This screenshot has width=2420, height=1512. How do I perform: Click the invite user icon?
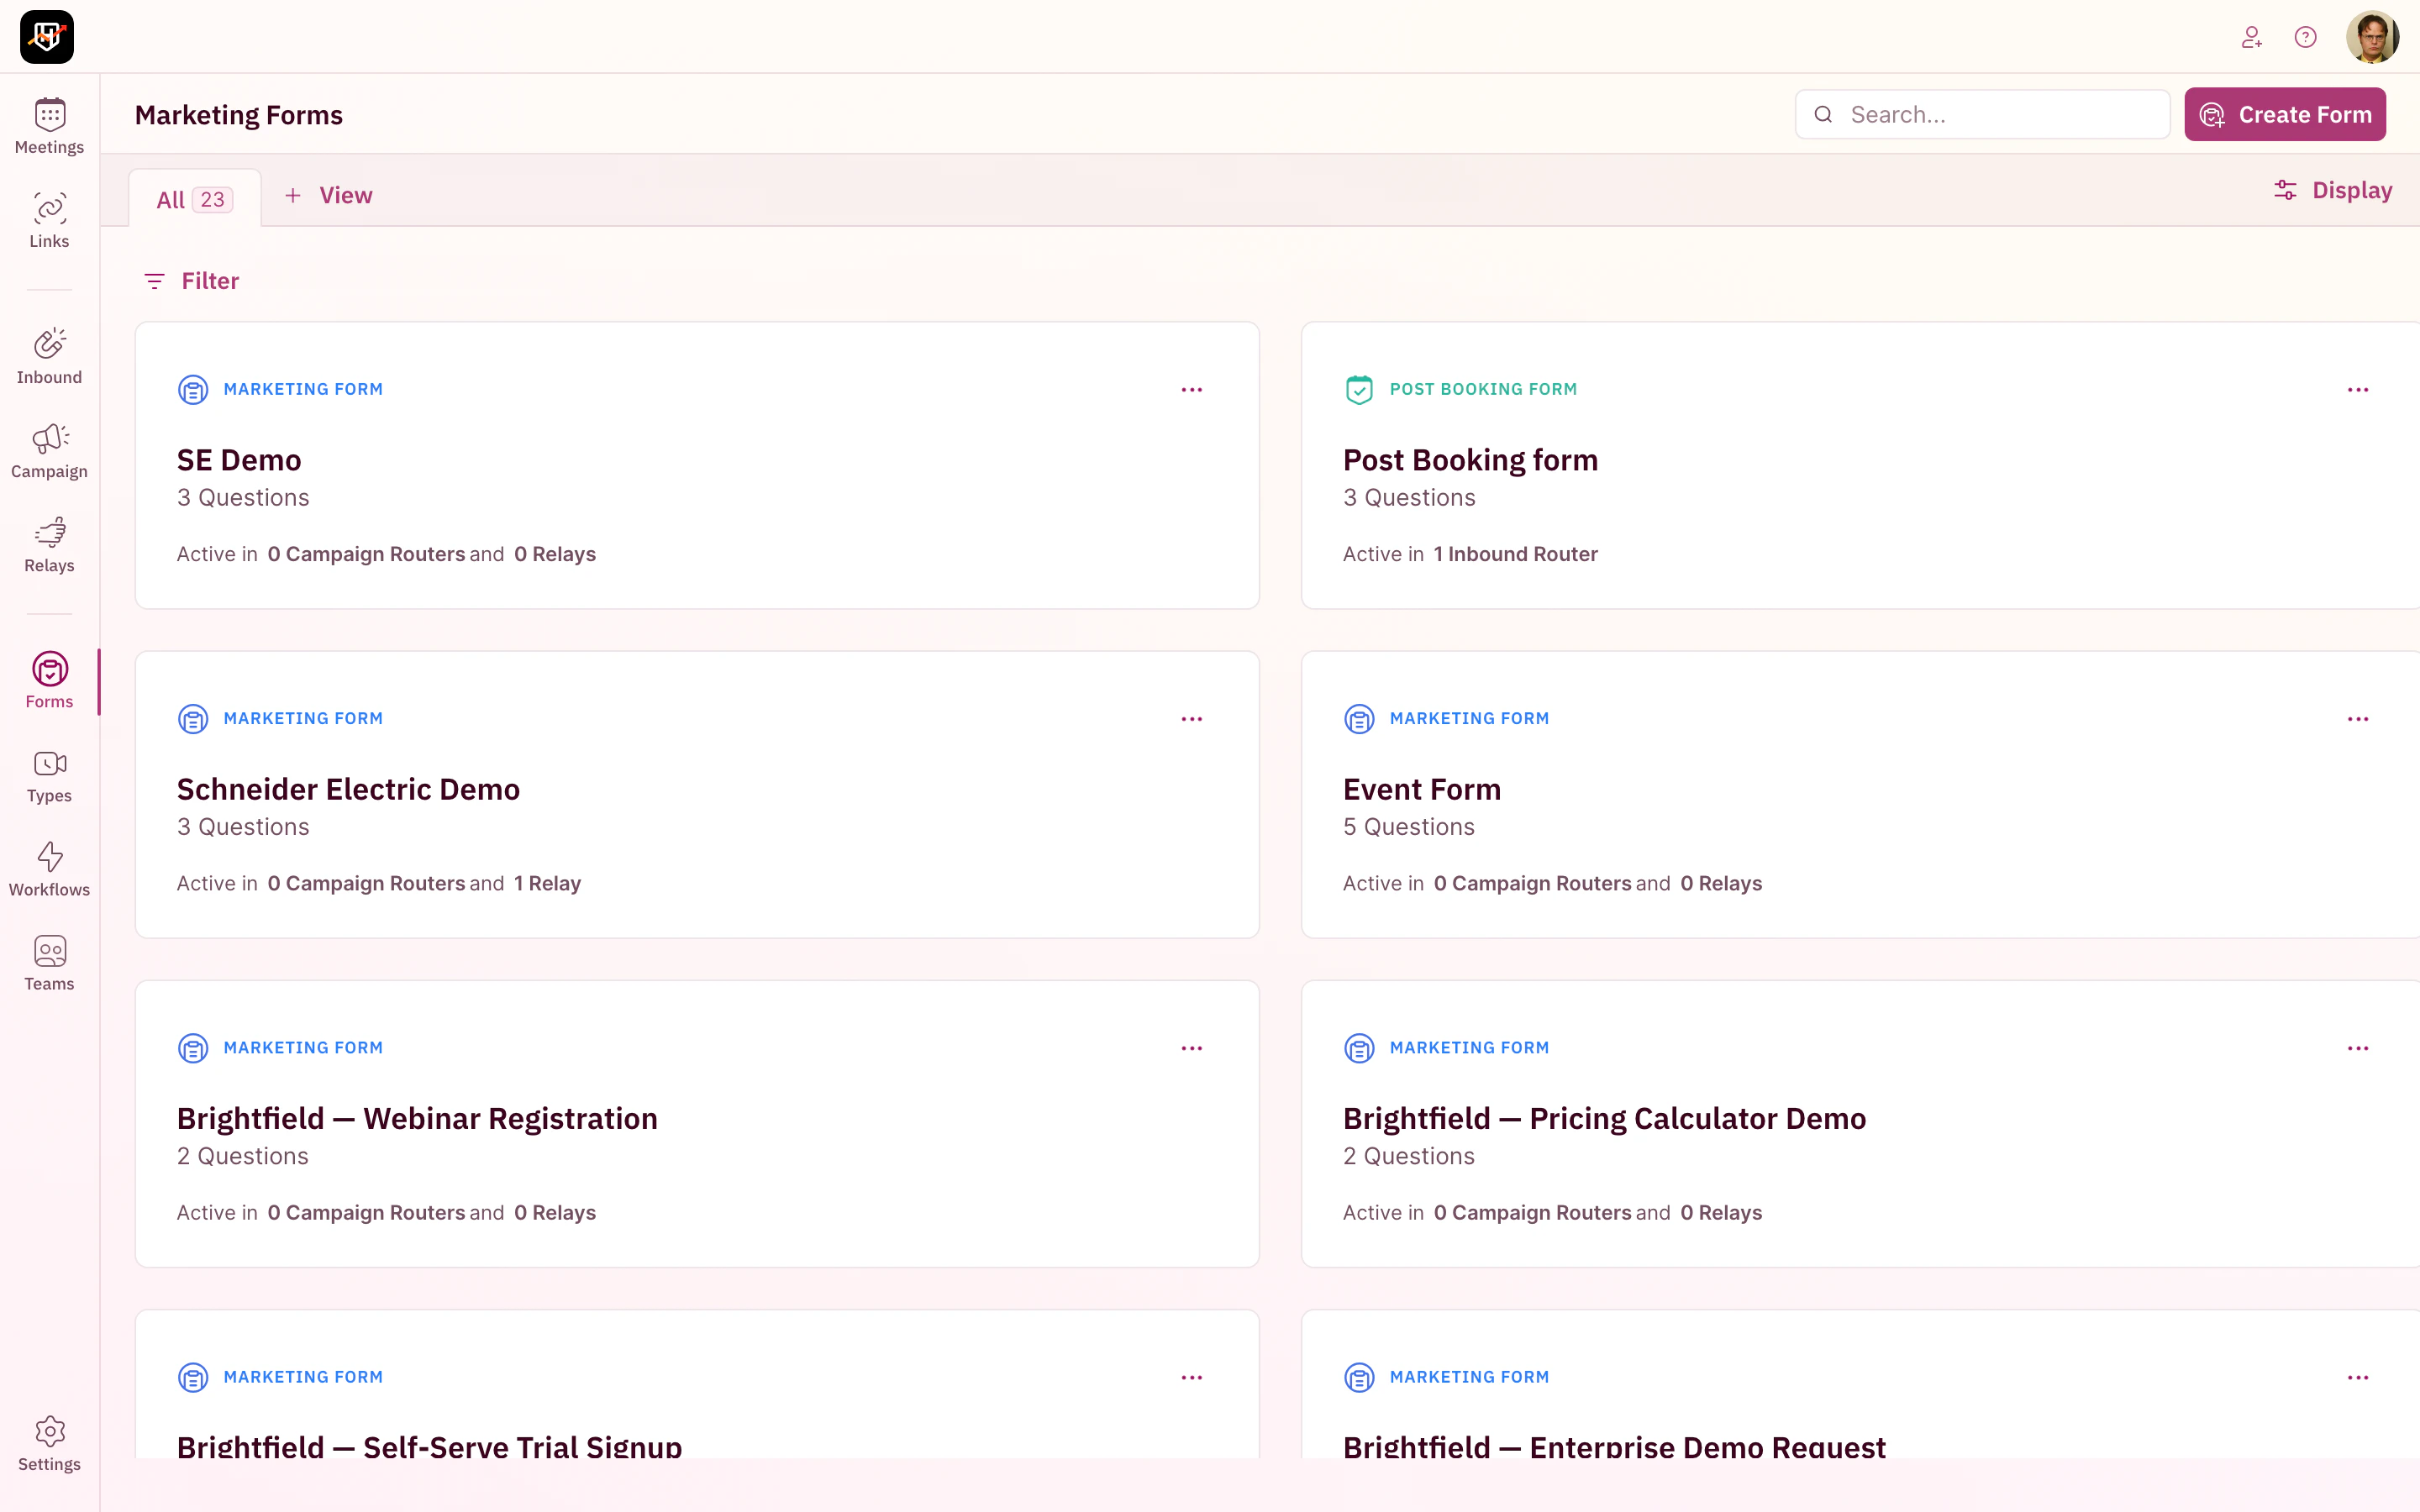pos(2251,37)
